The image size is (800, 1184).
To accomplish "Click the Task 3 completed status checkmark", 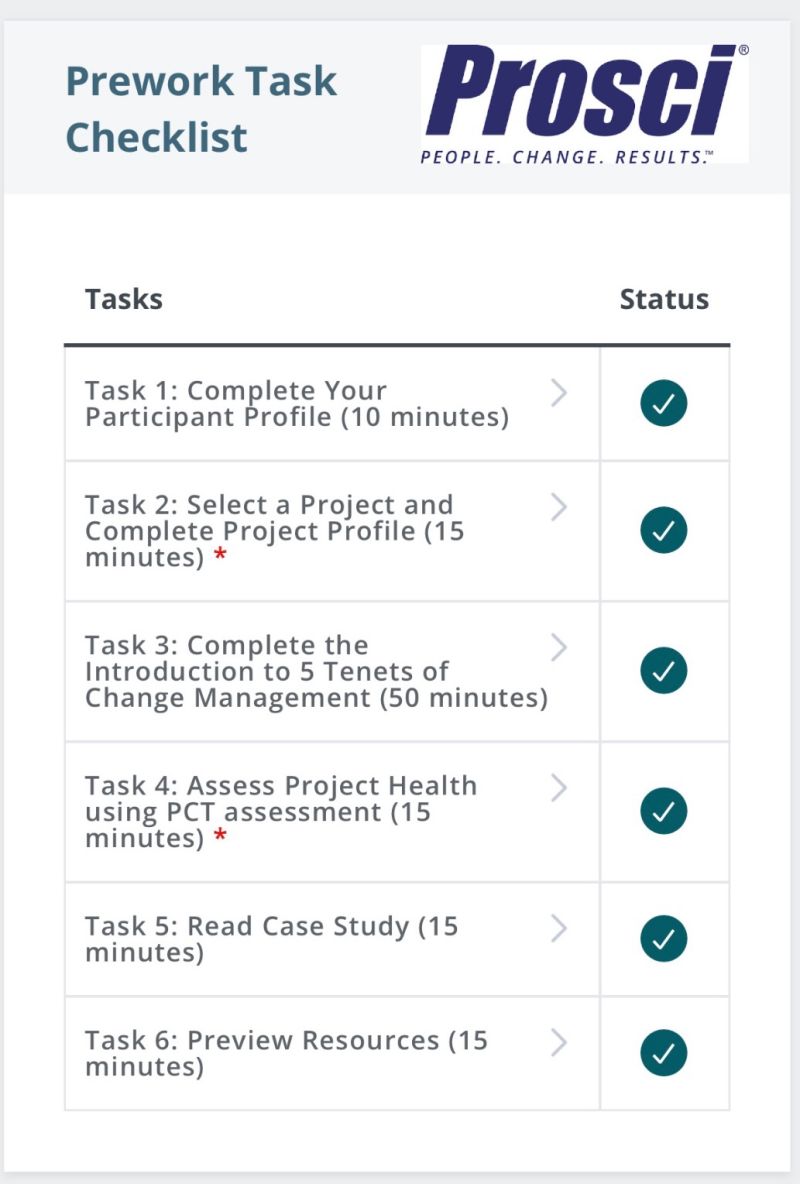I will pos(663,671).
